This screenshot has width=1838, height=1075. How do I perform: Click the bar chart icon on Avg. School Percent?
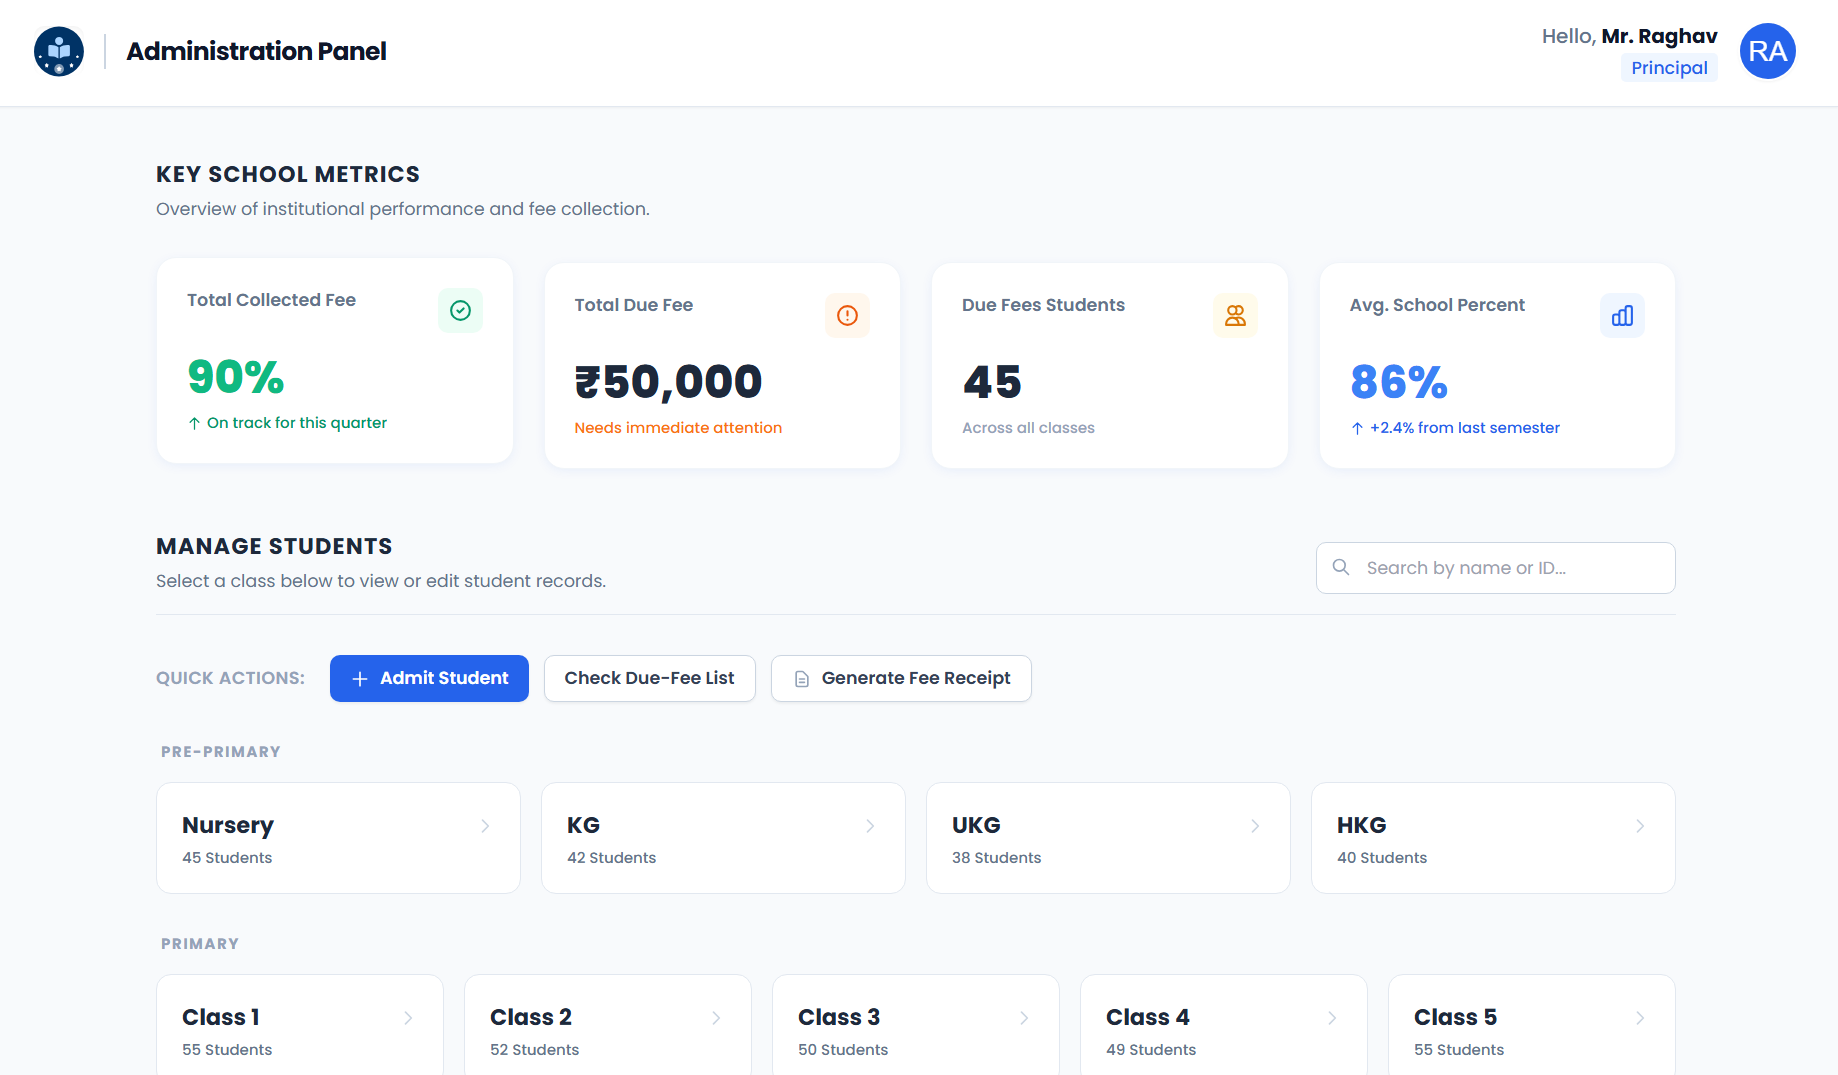pos(1622,315)
